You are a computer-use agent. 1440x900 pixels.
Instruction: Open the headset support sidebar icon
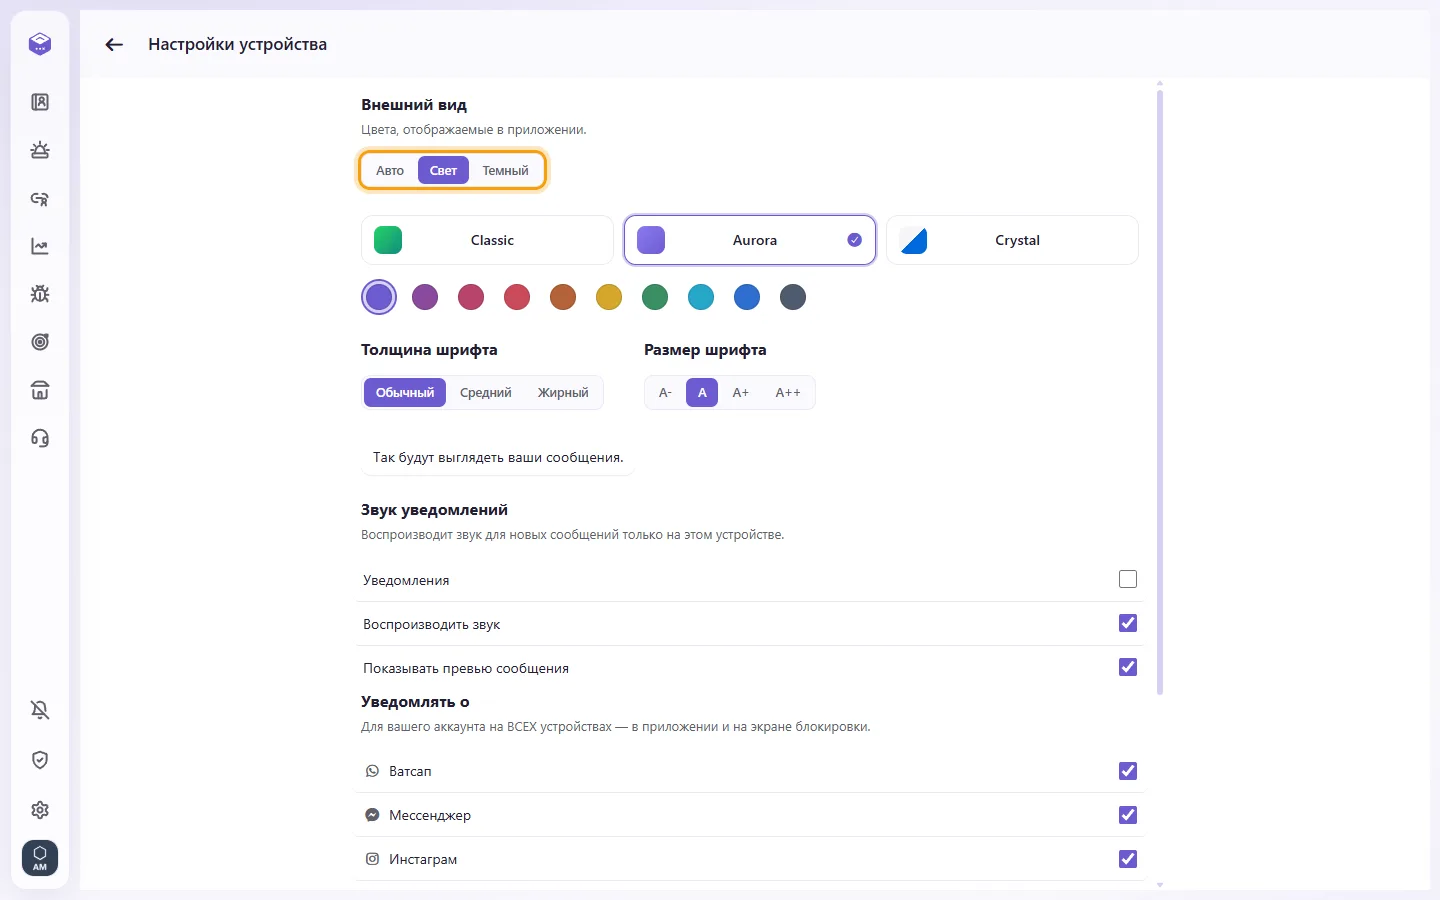pyautogui.click(x=40, y=438)
